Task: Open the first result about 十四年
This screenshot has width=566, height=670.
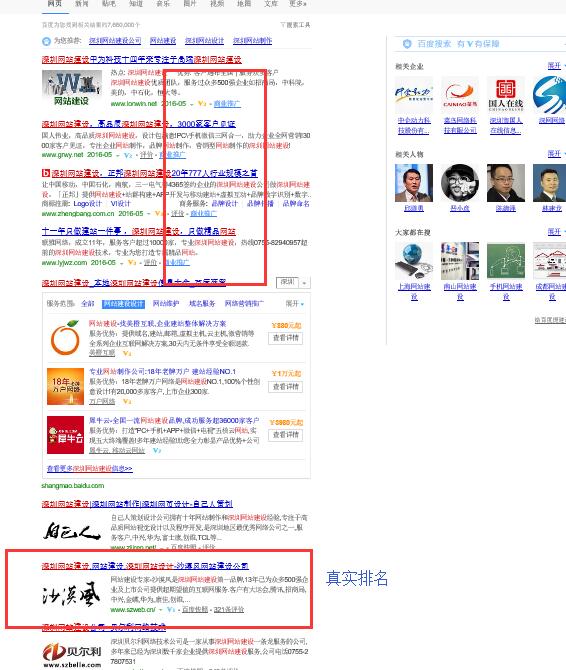Action: coord(141,59)
